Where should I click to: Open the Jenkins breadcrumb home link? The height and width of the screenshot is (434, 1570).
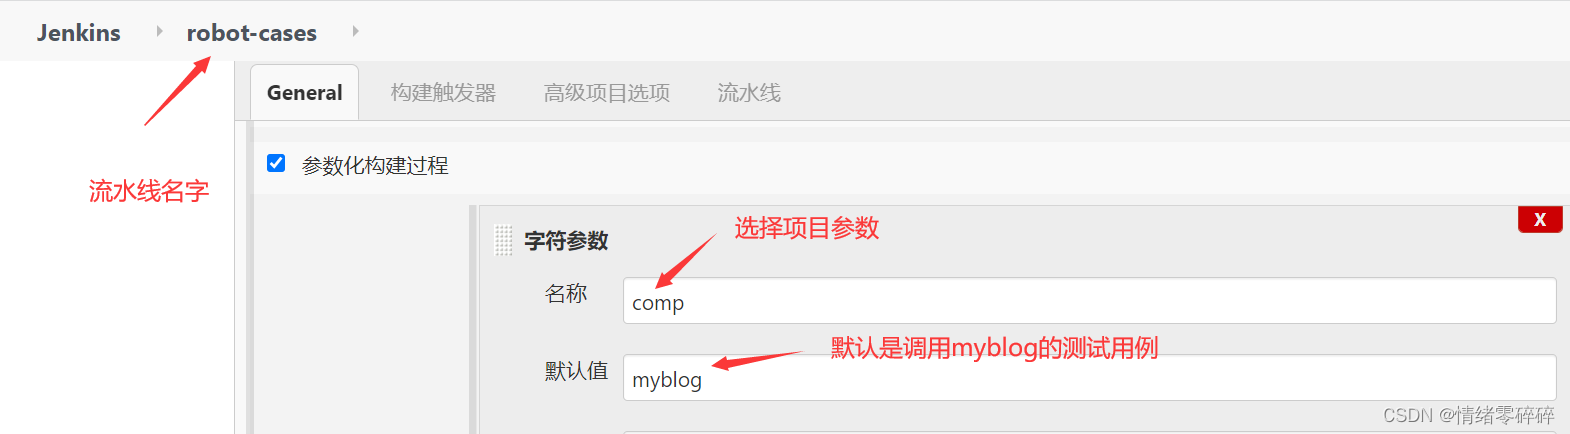coord(78,33)
